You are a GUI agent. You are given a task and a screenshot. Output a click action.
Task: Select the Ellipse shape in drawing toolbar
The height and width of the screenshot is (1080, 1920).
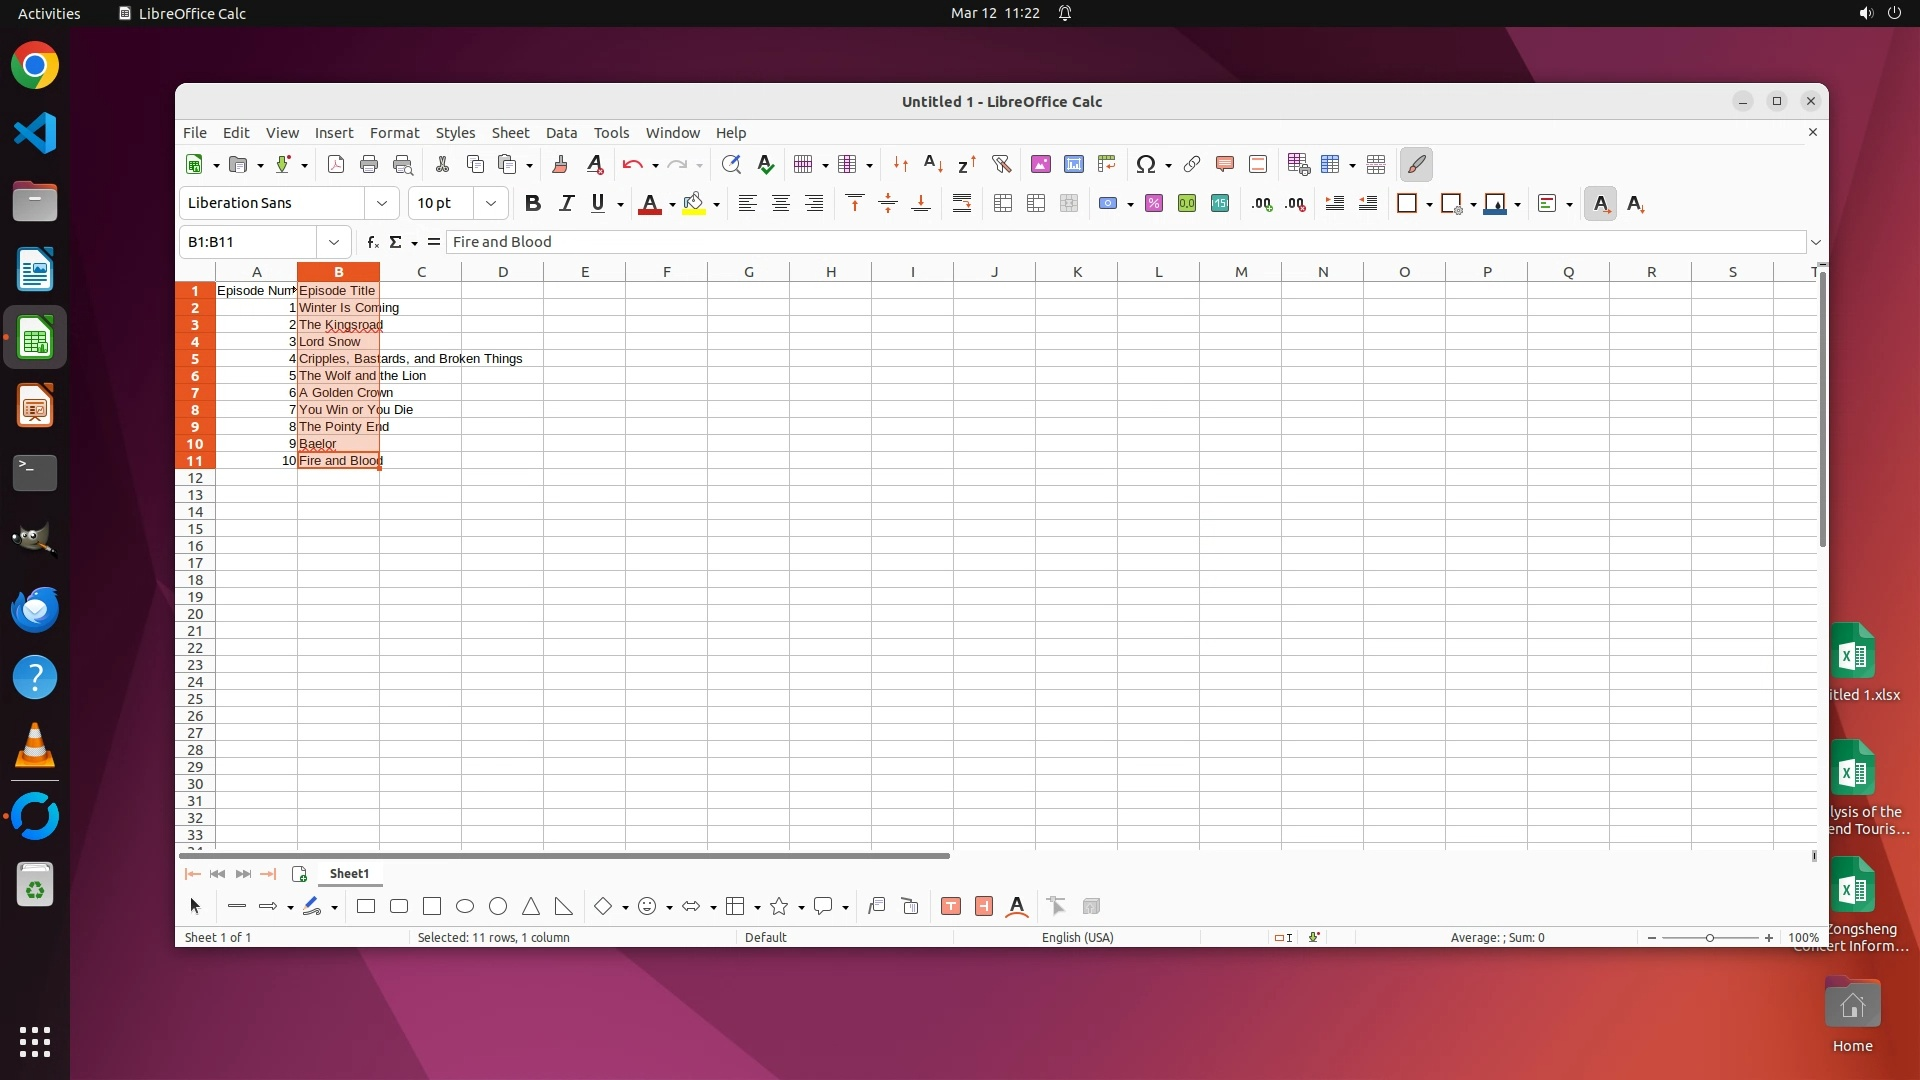[465, 907]
